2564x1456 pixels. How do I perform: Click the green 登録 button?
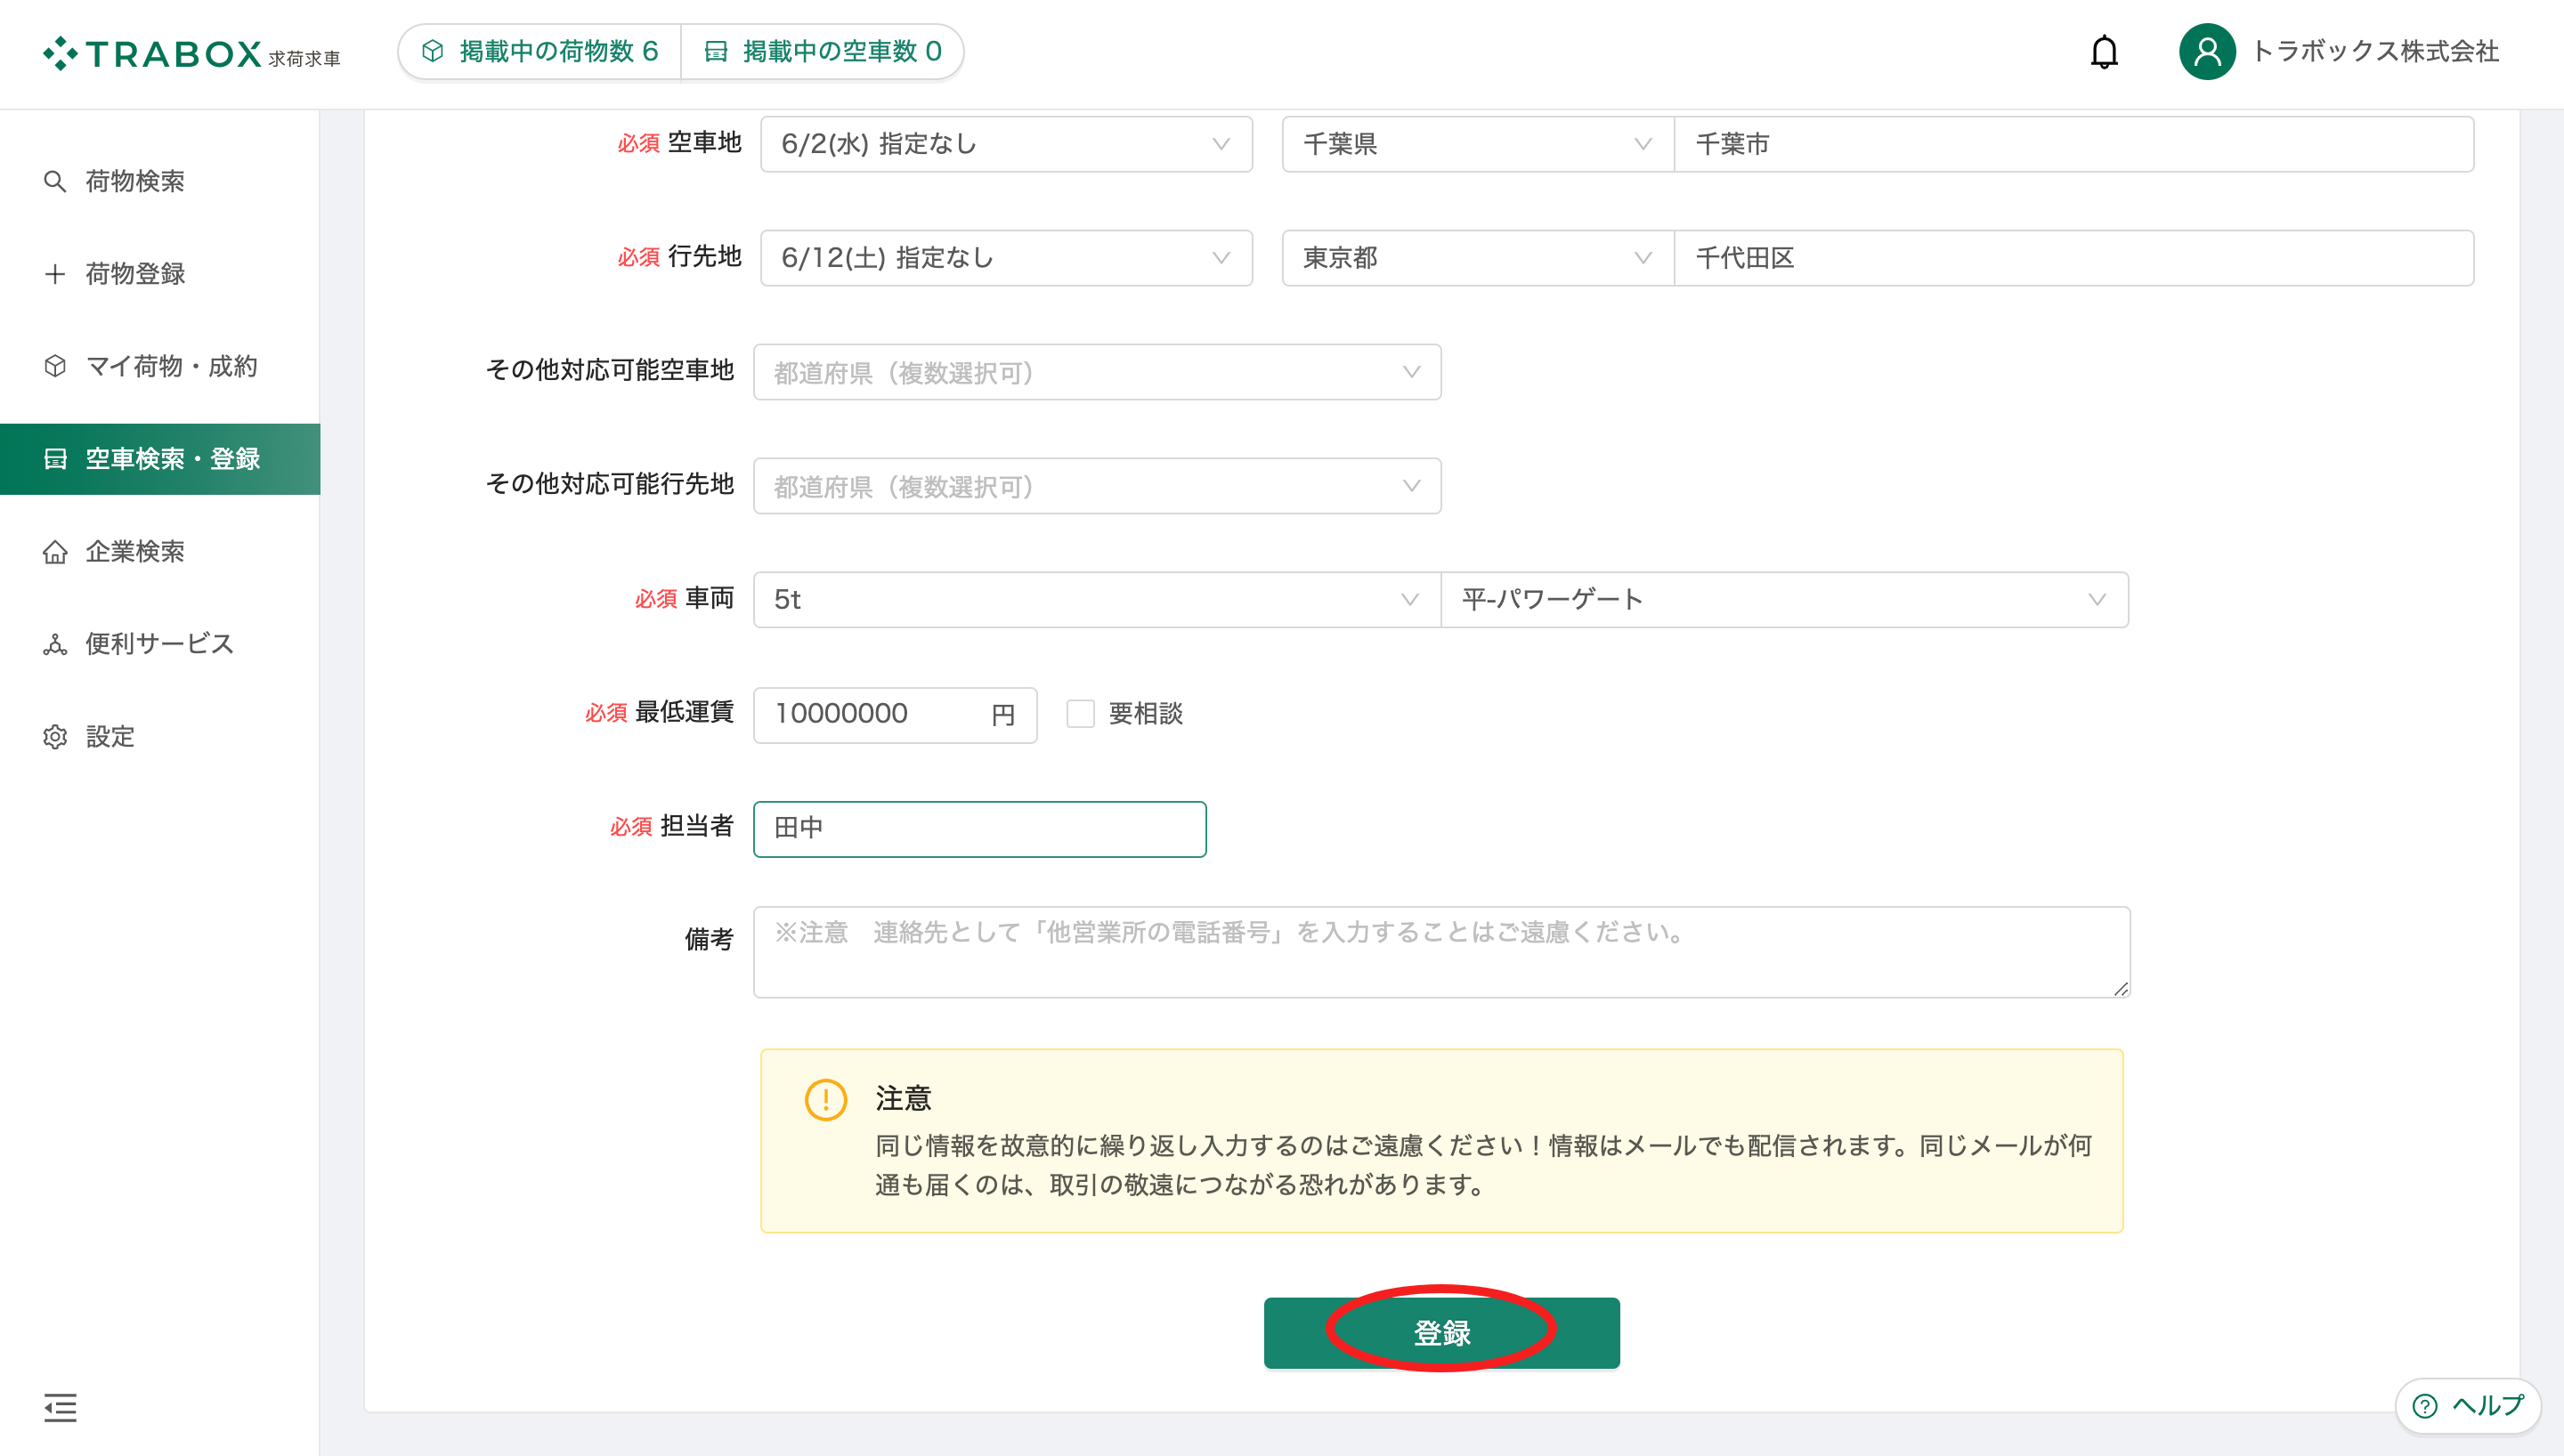coord(1441,1333)
